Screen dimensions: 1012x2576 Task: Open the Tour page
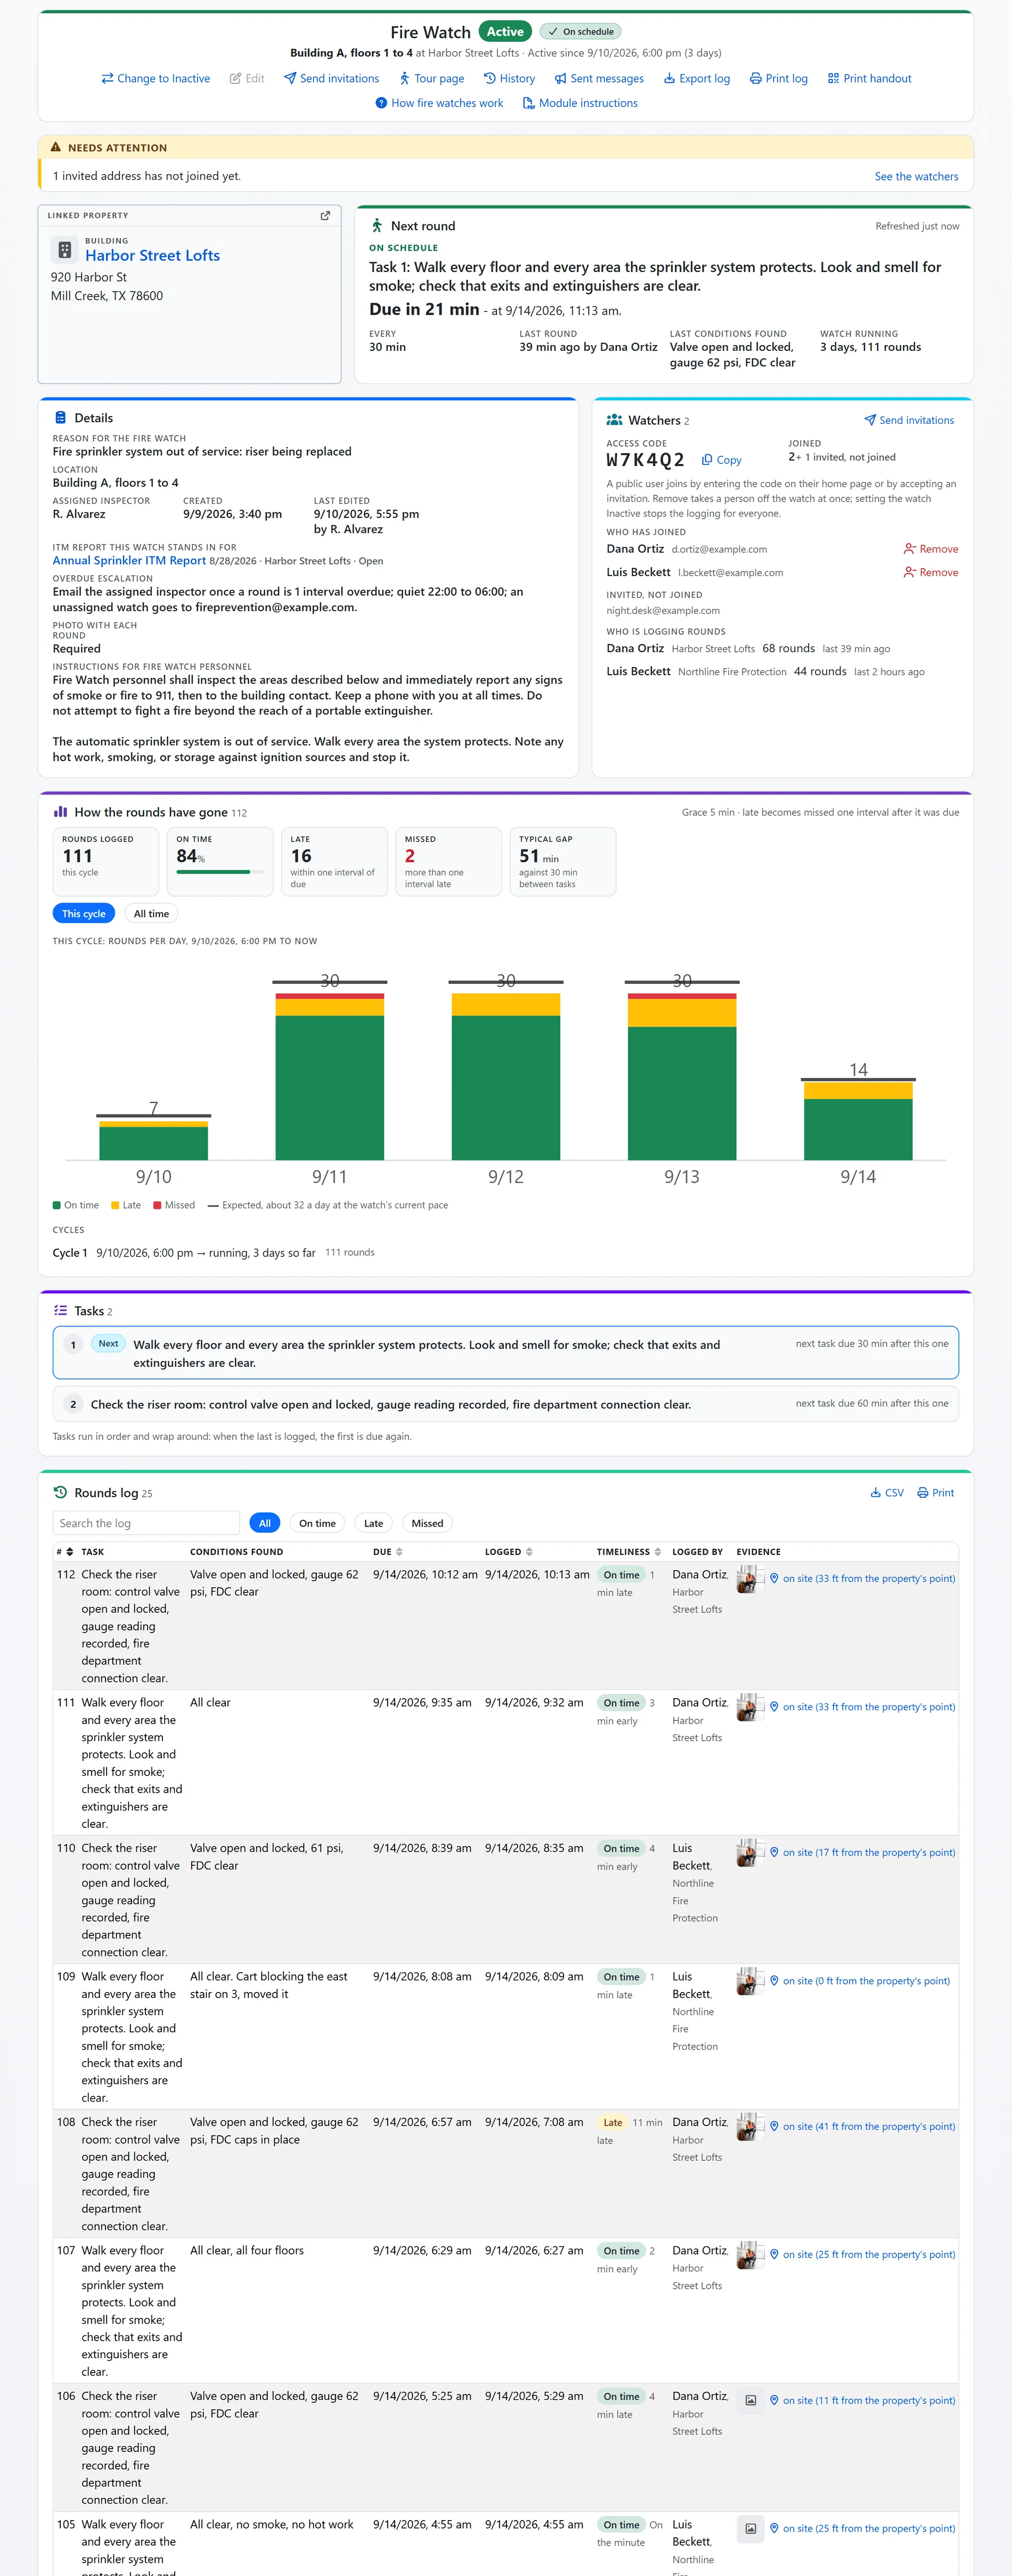pos(431,78)
